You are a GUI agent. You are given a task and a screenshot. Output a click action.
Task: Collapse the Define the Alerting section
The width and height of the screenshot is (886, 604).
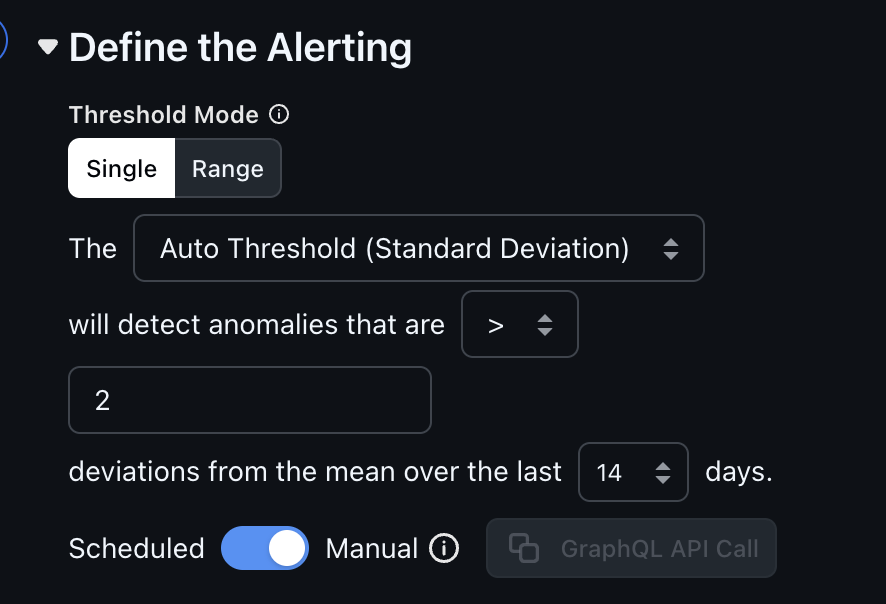(47, 48)
